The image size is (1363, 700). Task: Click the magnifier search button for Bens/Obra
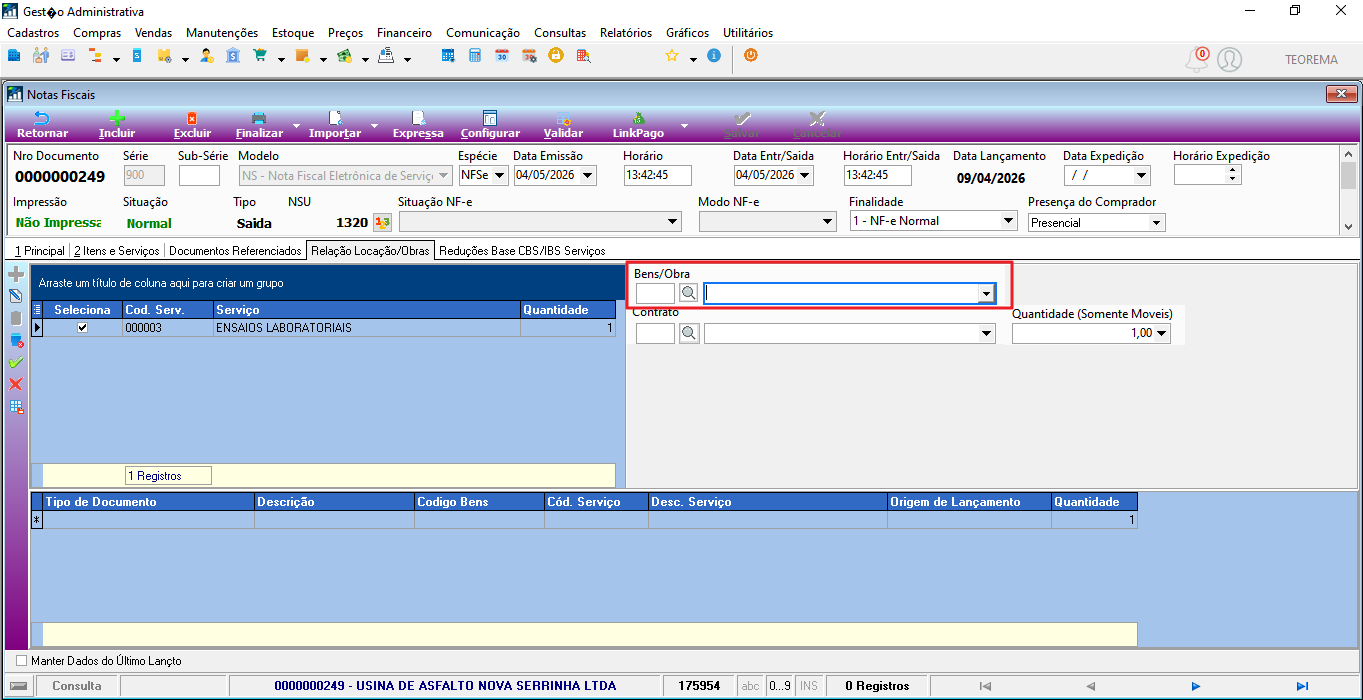pyautogui.click(x=689, y=293)
